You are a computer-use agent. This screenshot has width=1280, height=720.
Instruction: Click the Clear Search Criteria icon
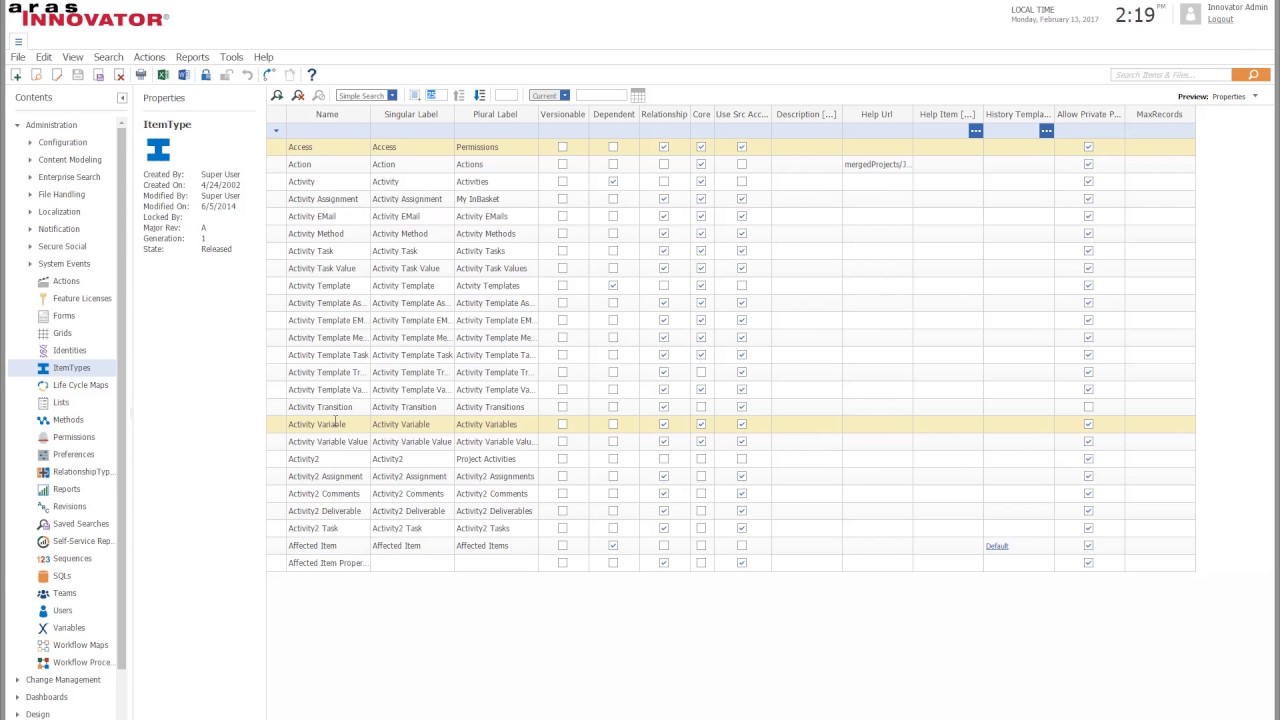pos(298,95)
